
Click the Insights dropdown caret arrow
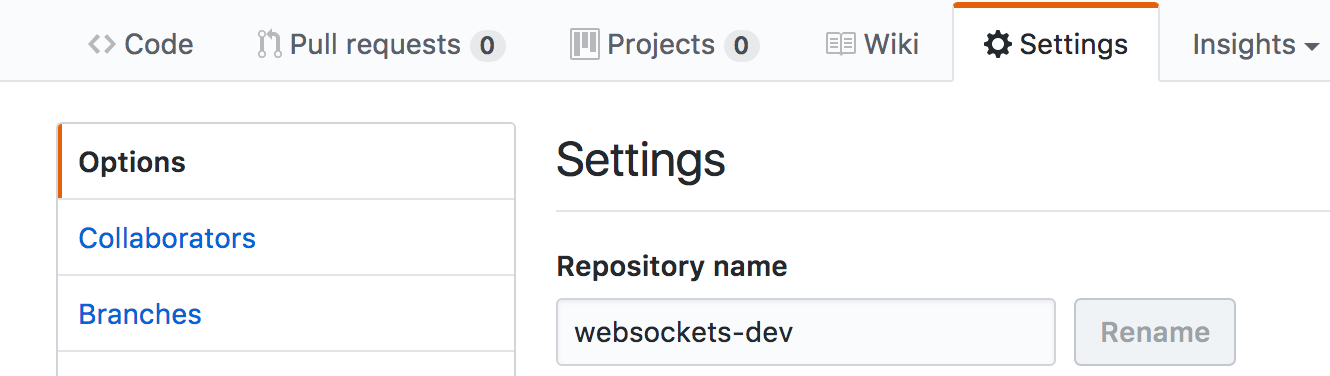(1311, 47)
